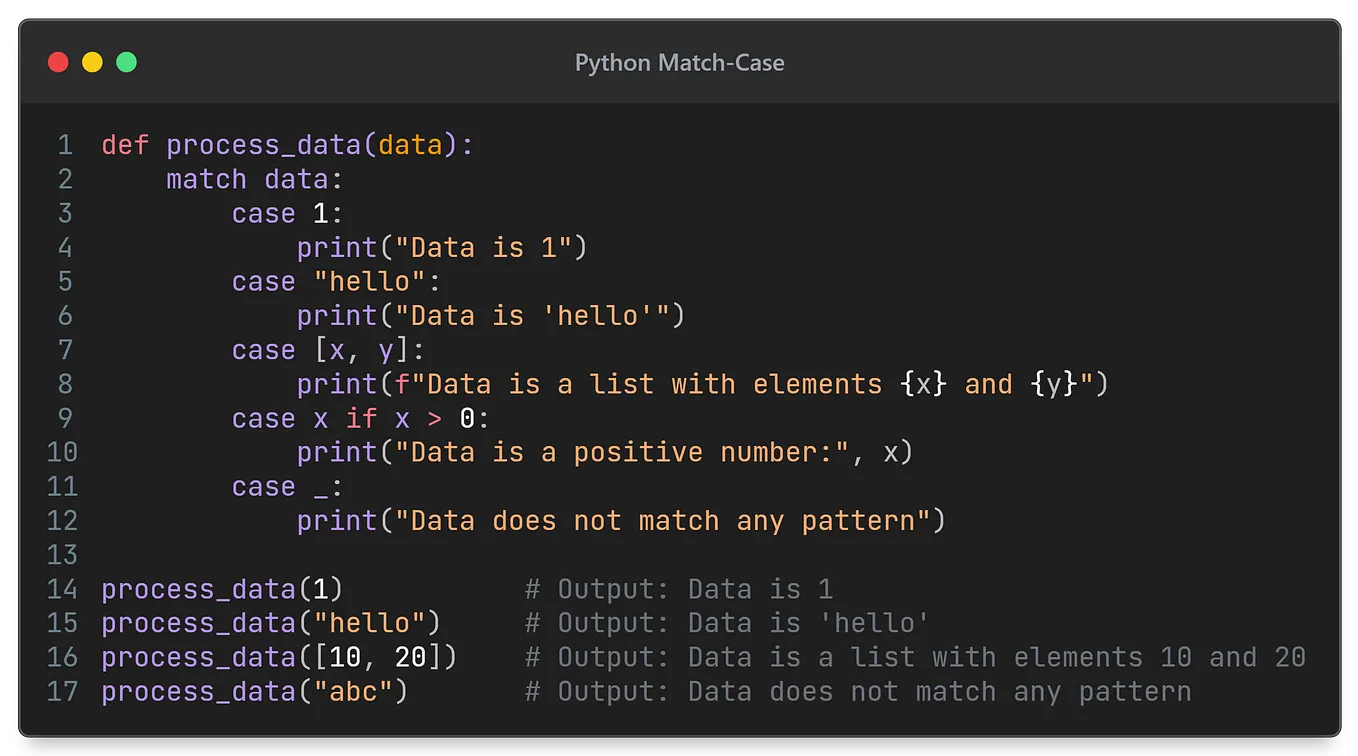1358x756 pixels.
Task: Click line number 17 in the gutter
Action: click(61, 691)
